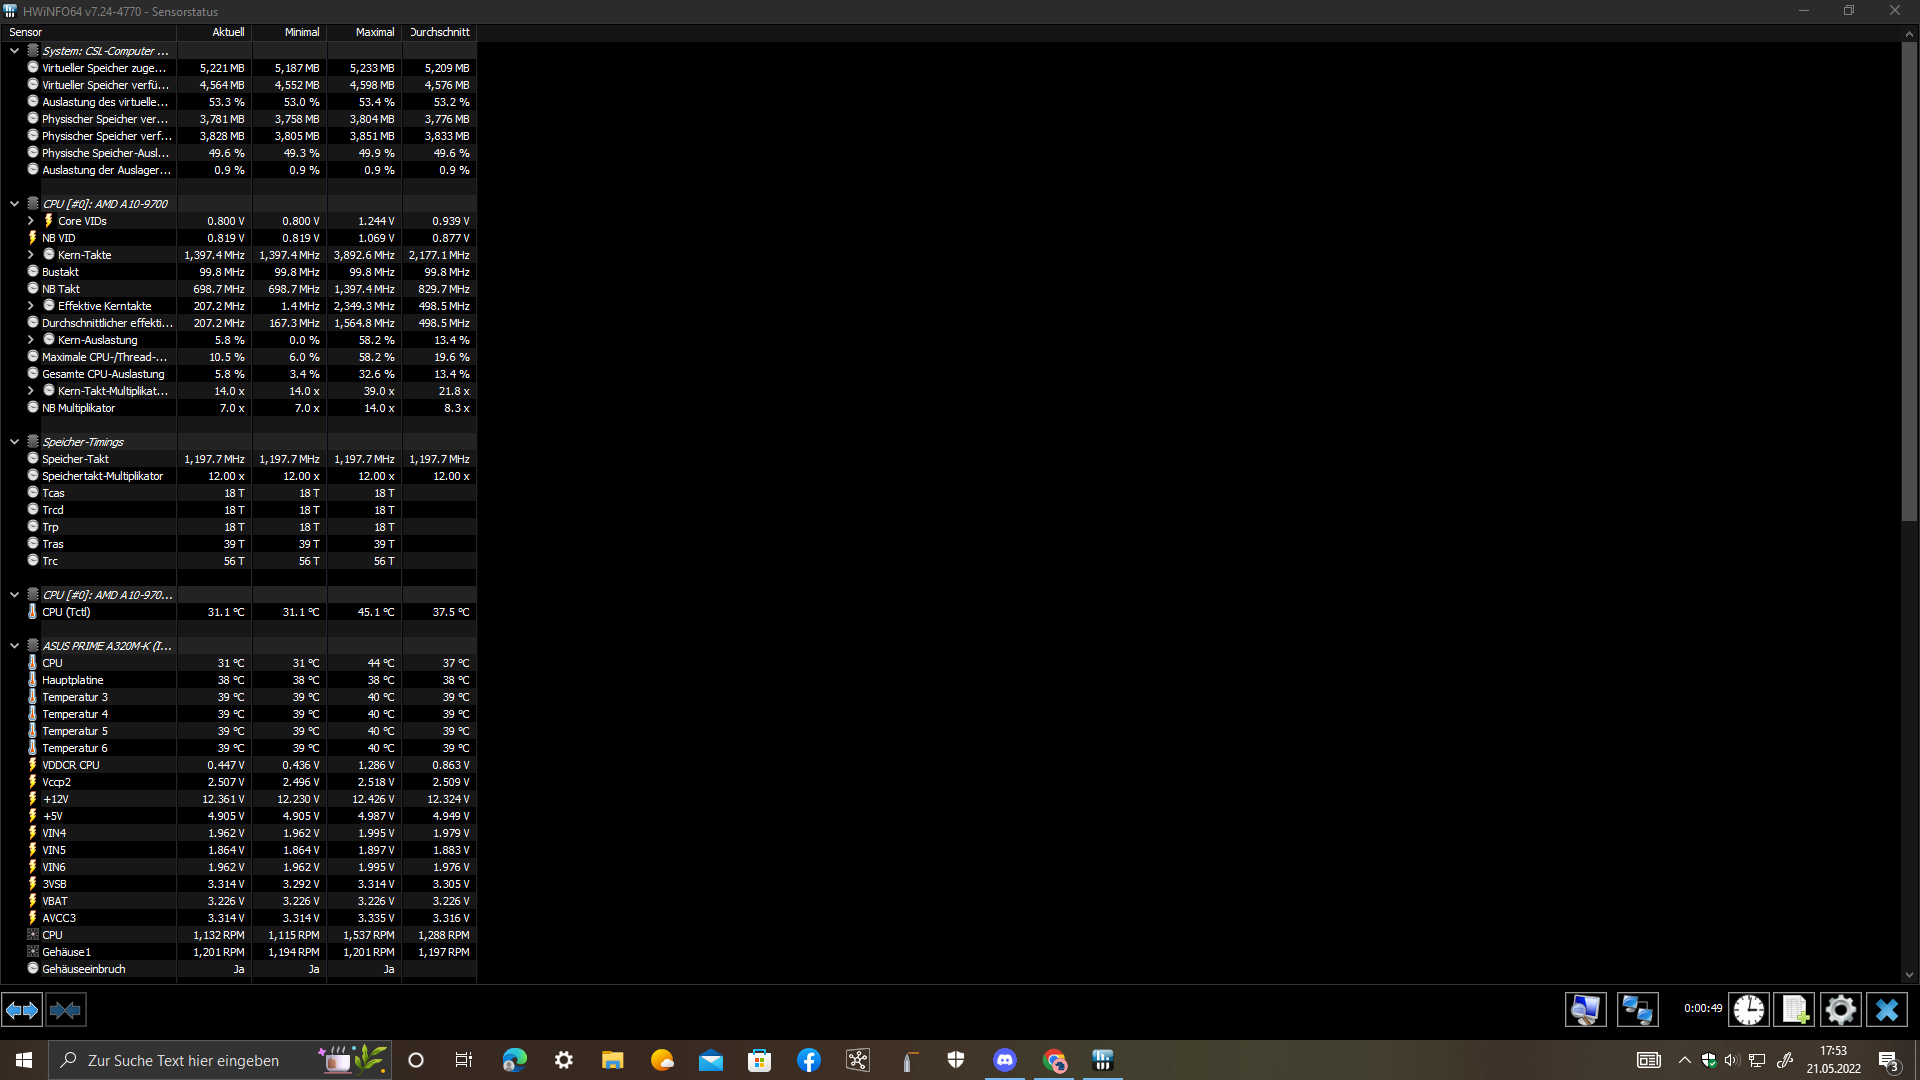Collapse the ASUS PRIME A320M-K group
Screen dimensions: 1920x1080
(x=14, y=646)
